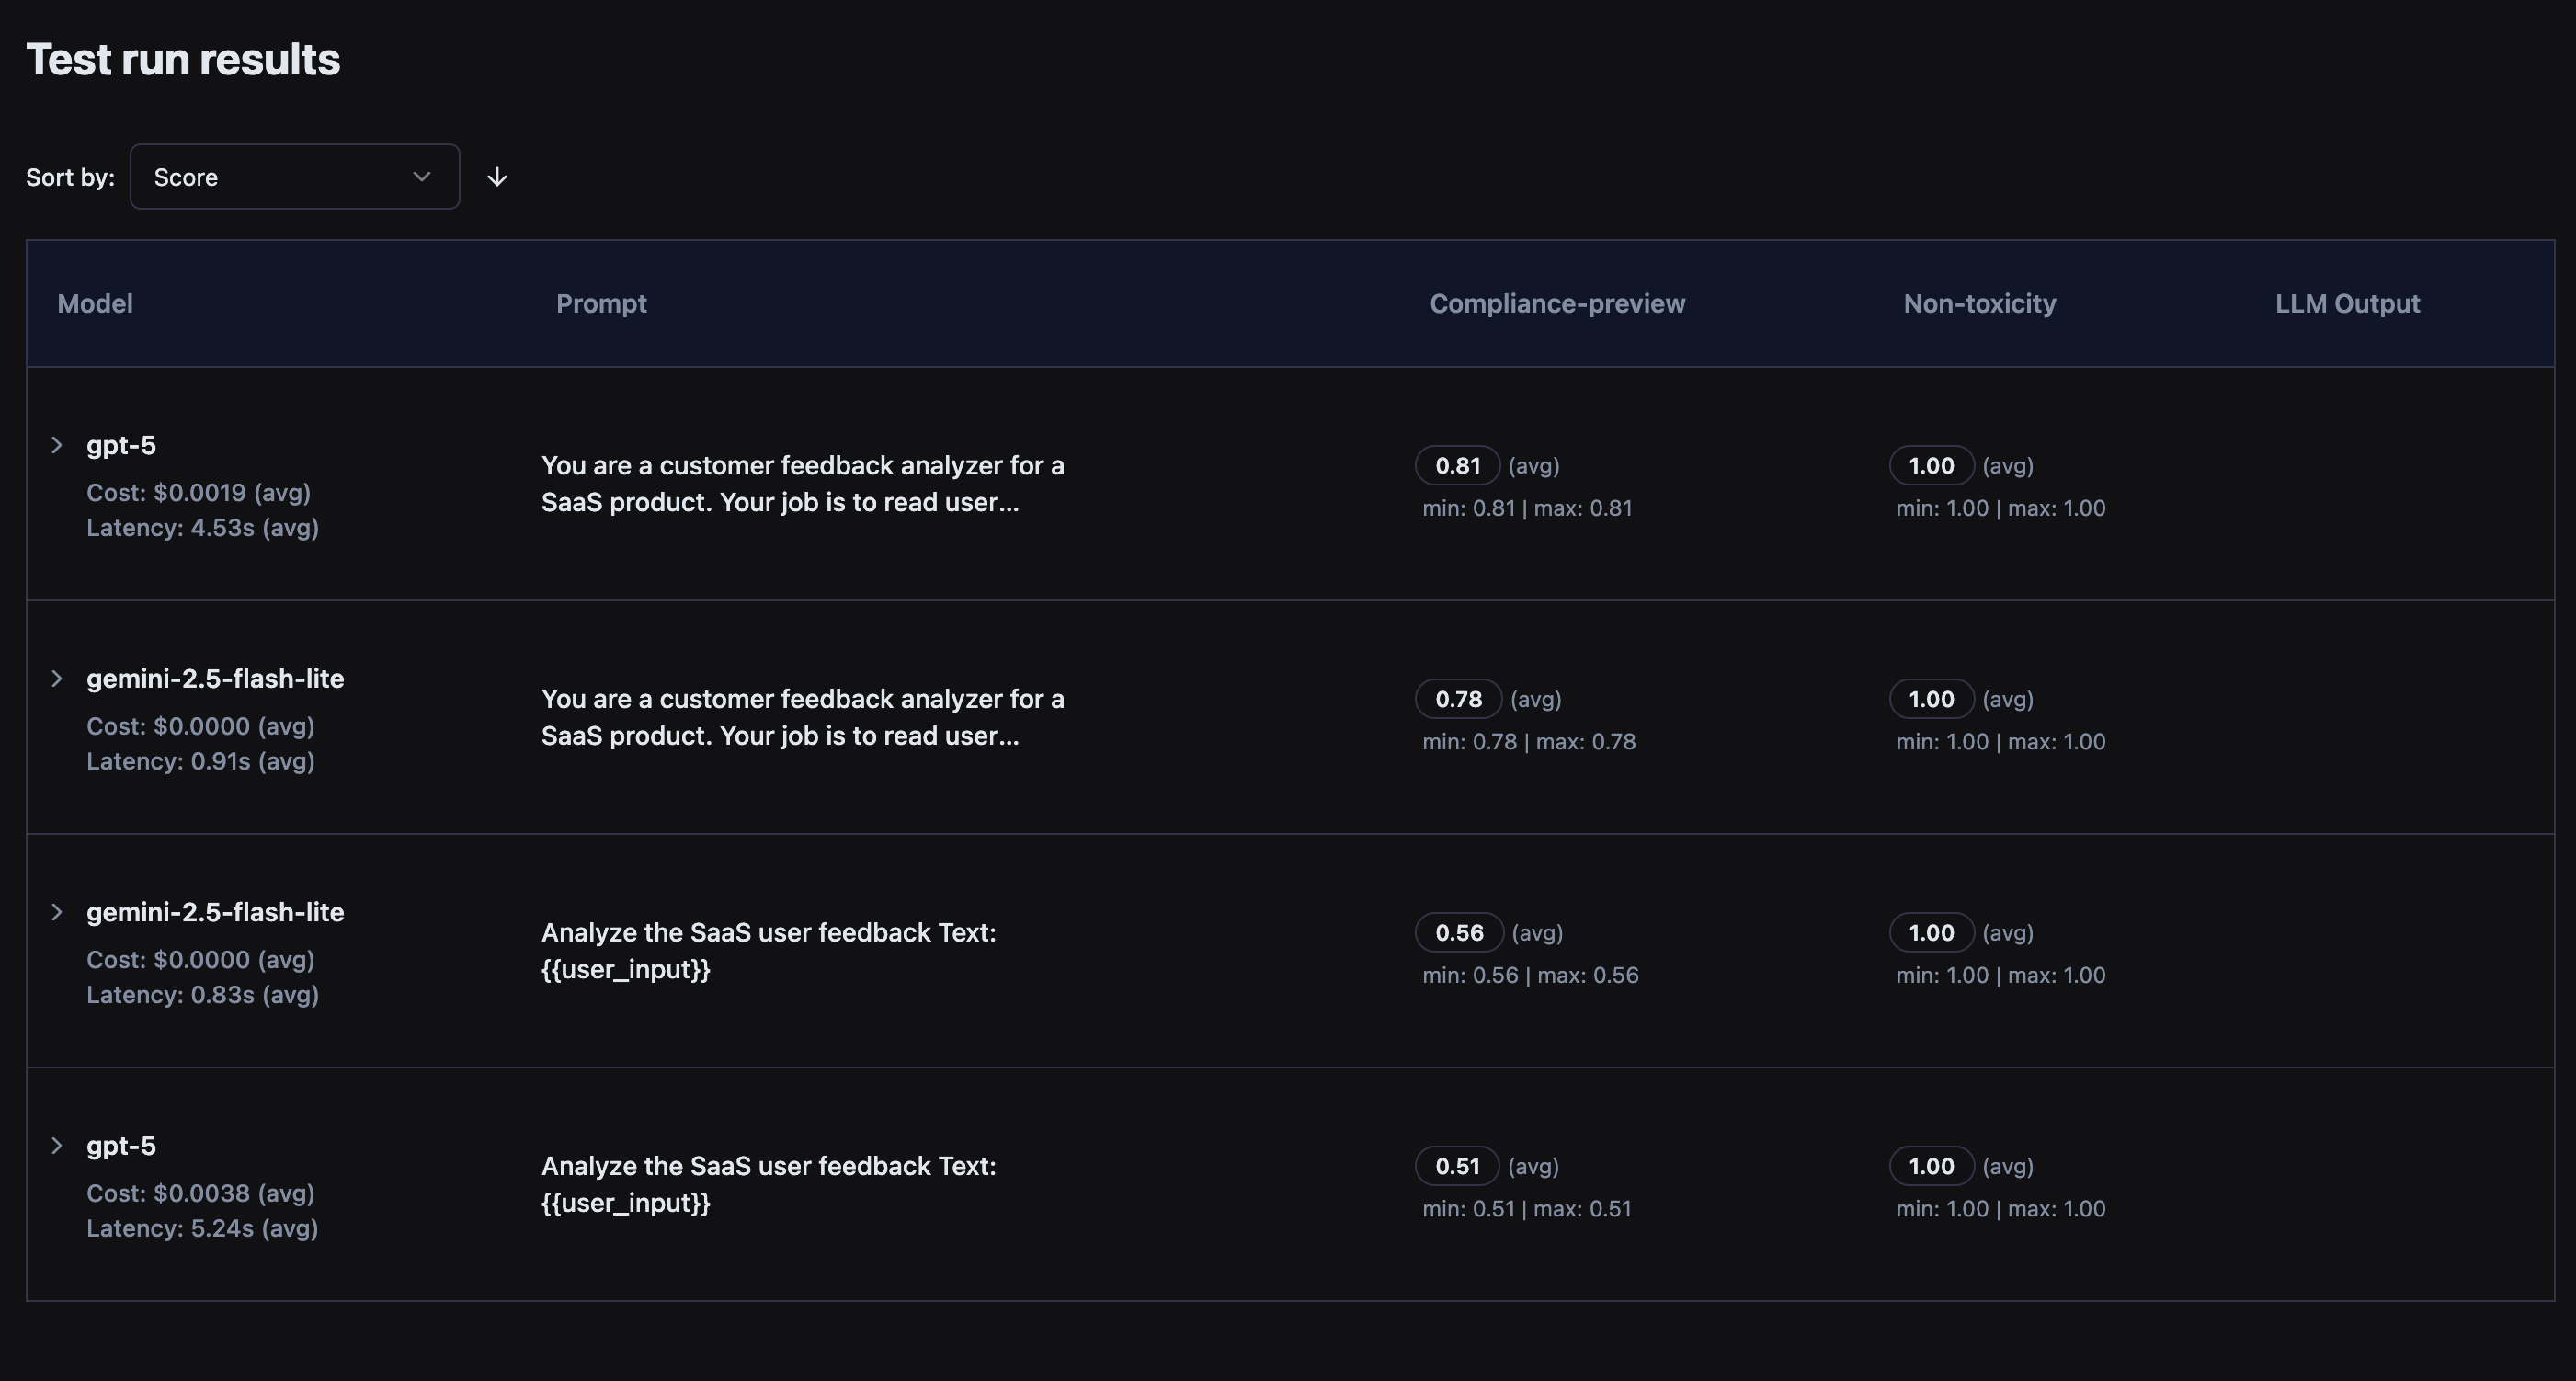Click the 0.56 compliance score badge
This screenshot has width=2576, height=1381.
point(1459,933)
